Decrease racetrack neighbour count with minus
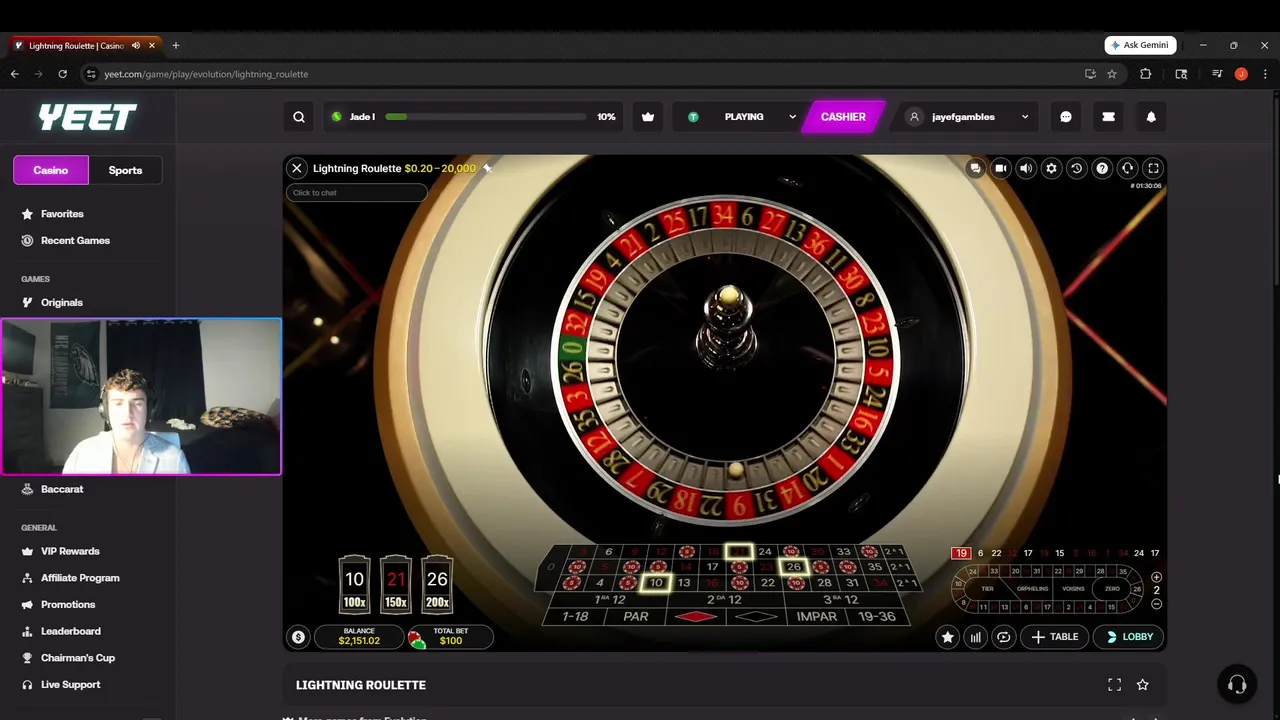1280x720 pixels. tap(1156, 604)
